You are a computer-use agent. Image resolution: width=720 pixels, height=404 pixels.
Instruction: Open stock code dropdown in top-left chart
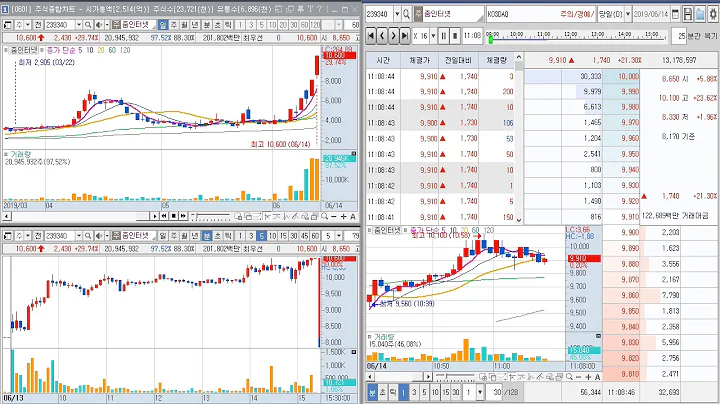coord(79,25)
